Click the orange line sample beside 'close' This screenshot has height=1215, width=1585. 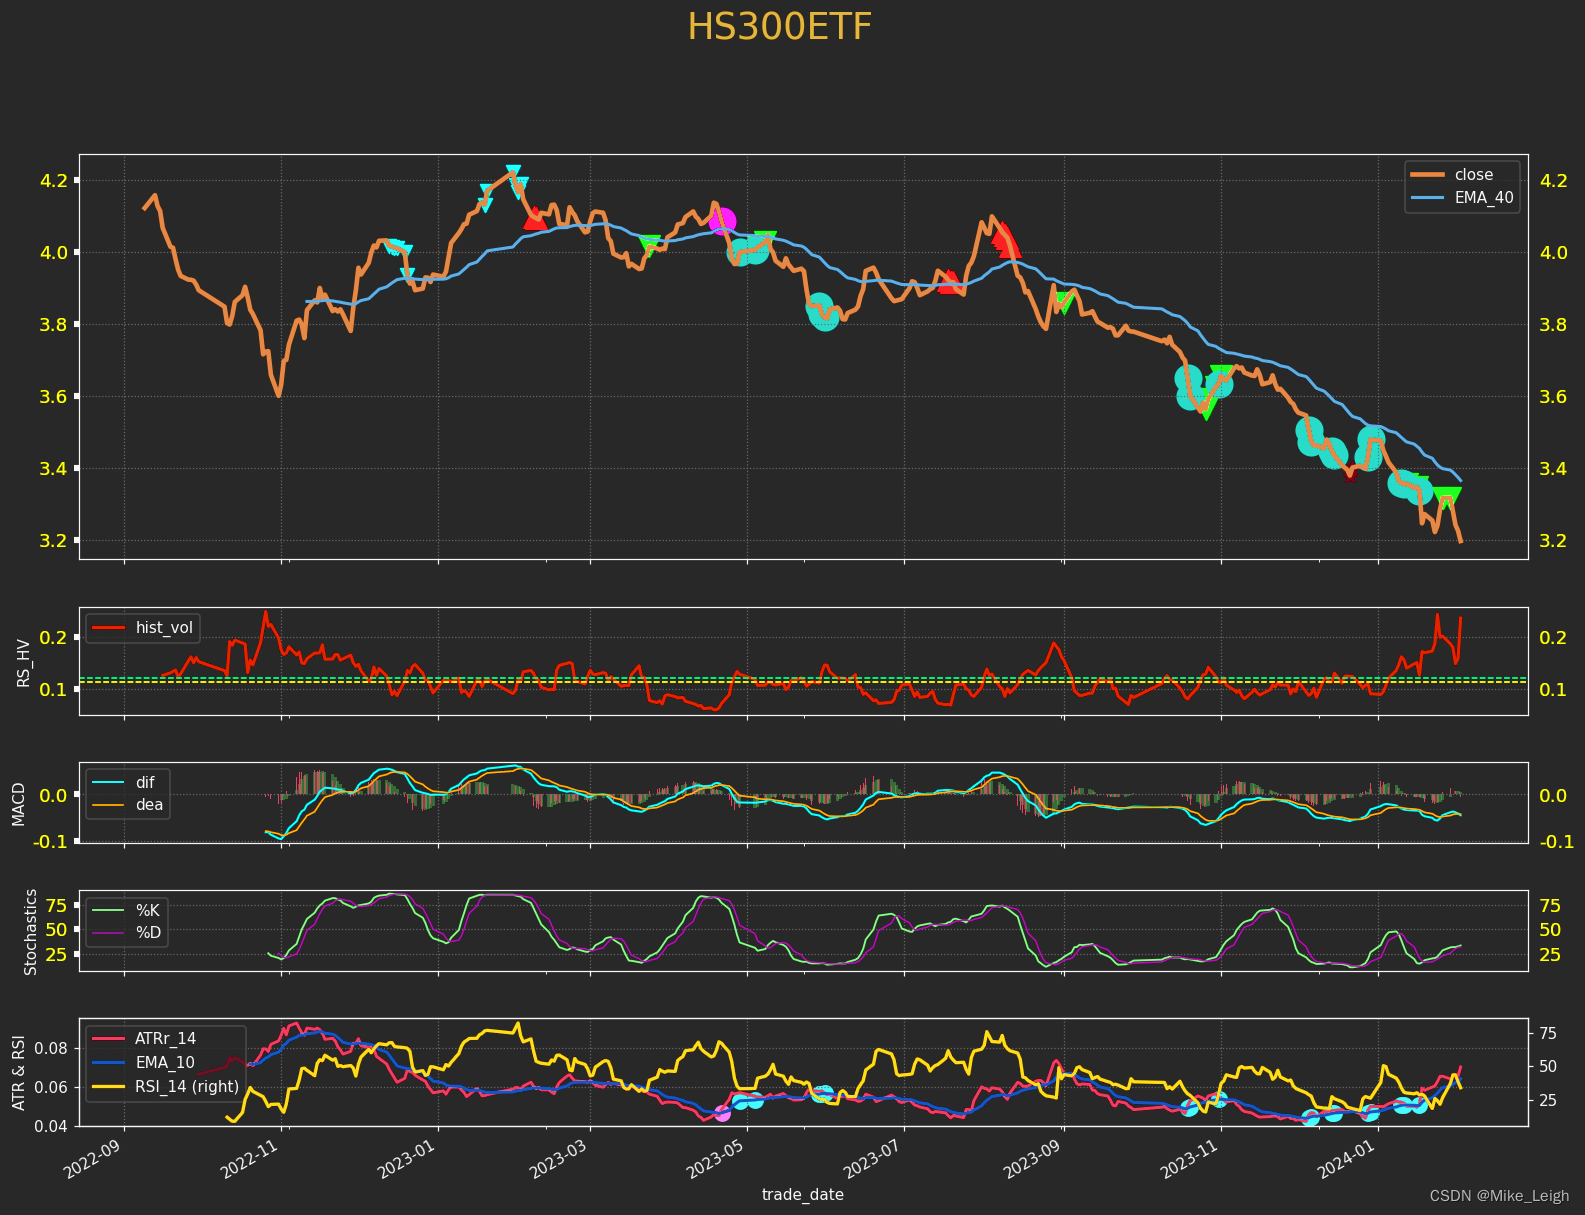coord(1427,175)
